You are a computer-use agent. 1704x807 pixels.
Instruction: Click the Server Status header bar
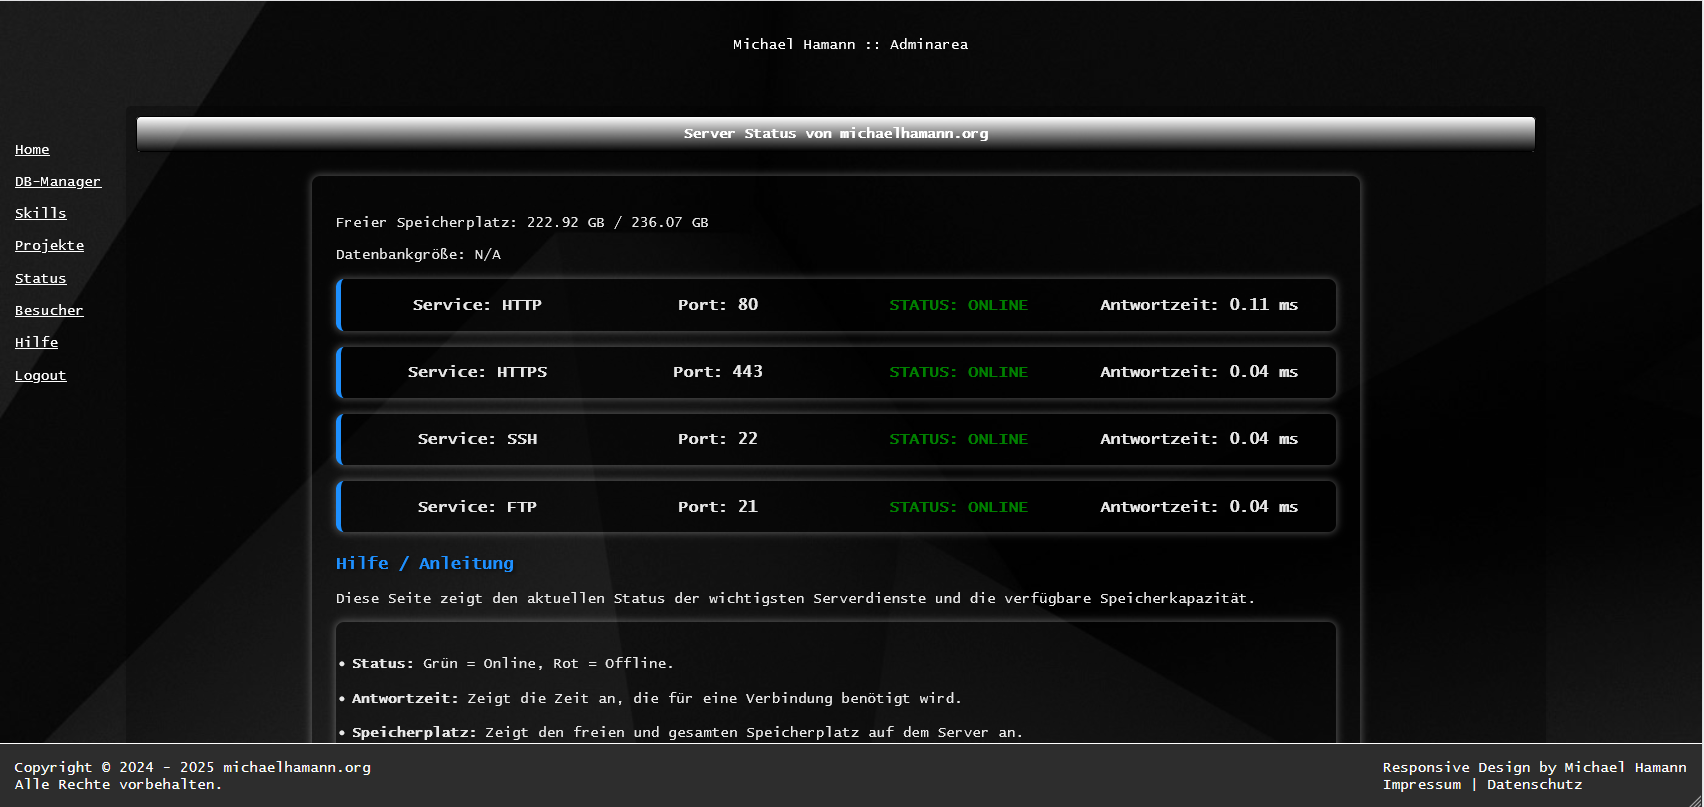[x=836, y=133]
